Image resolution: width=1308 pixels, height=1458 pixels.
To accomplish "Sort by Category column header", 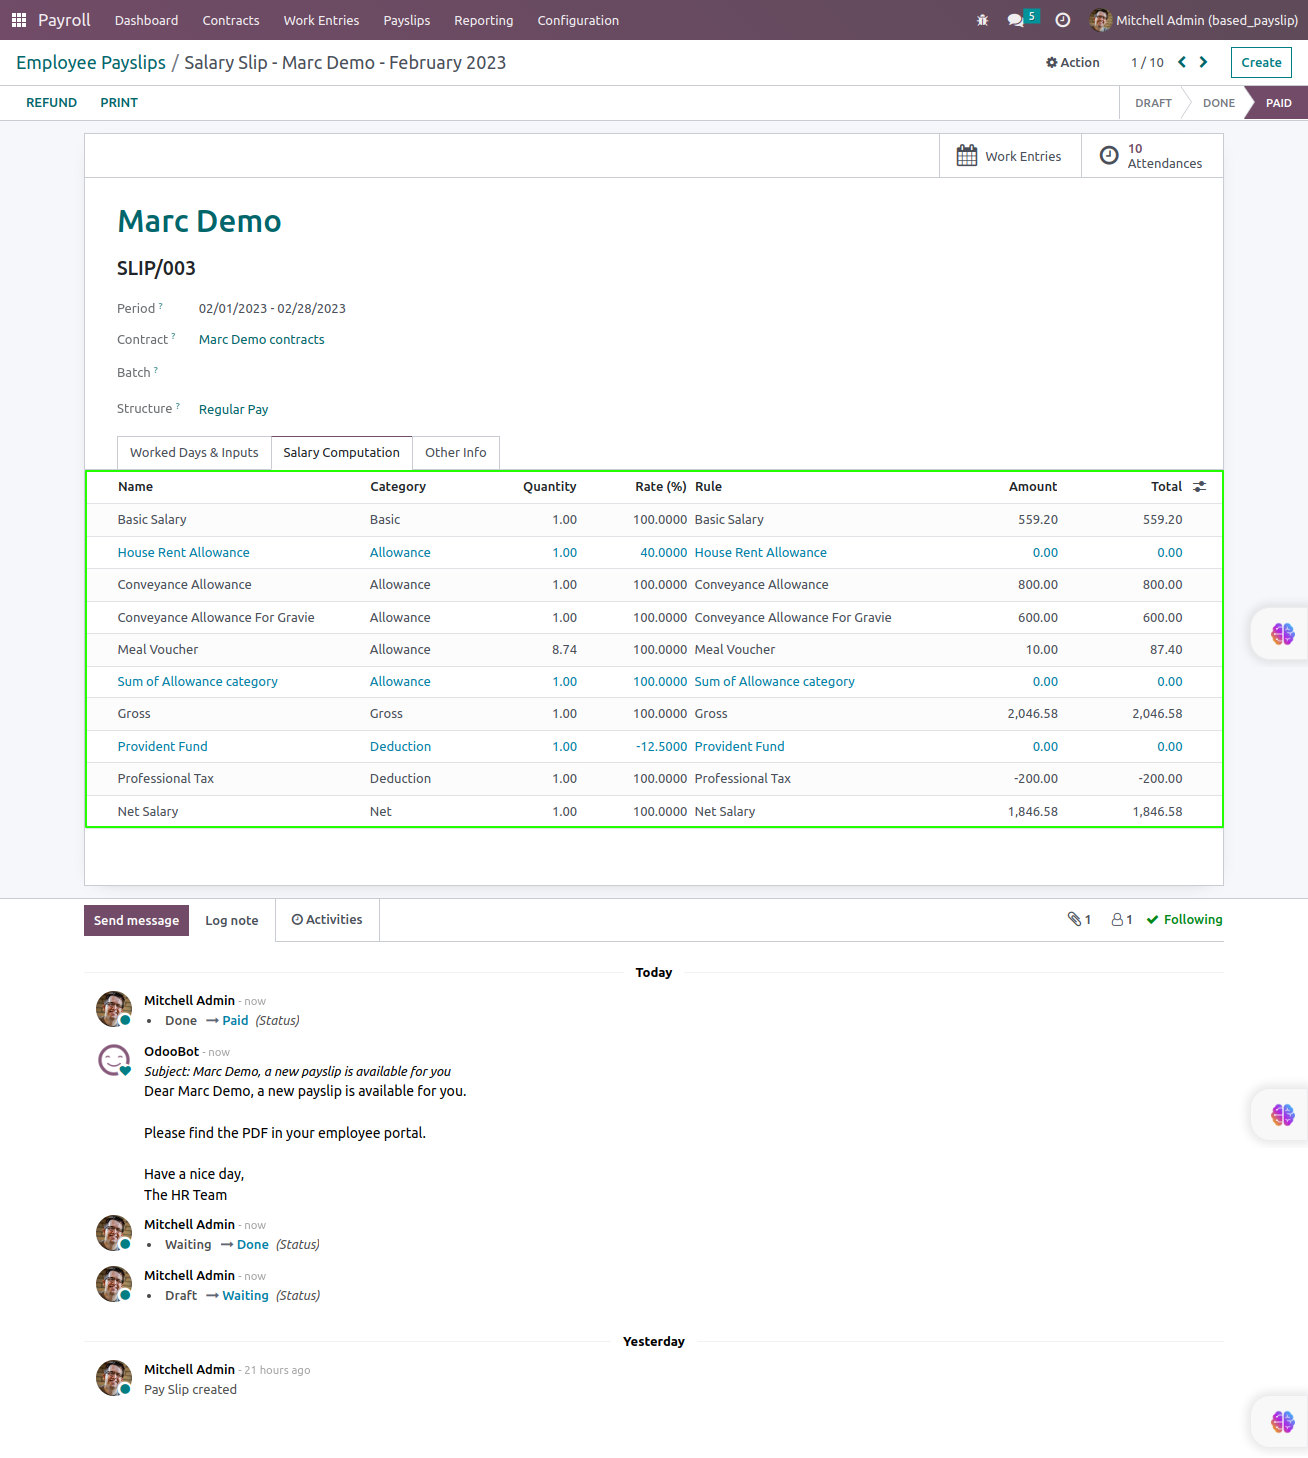I will (398, 487).
